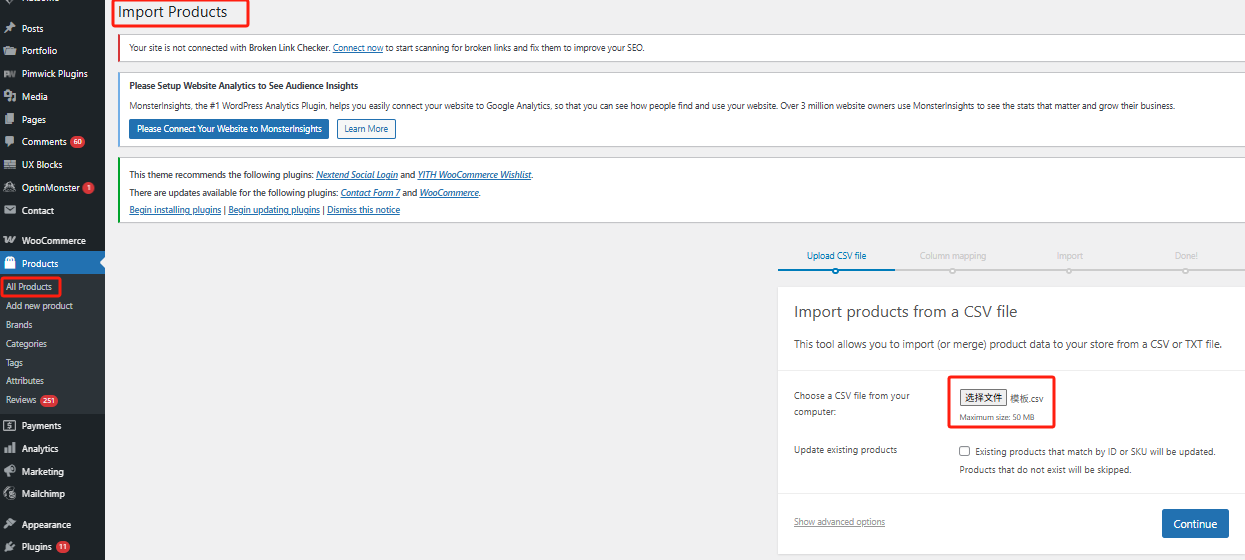Select the WooCommerce logo icon
This screenshot has height=560, width=1245.
click(10, 241)
